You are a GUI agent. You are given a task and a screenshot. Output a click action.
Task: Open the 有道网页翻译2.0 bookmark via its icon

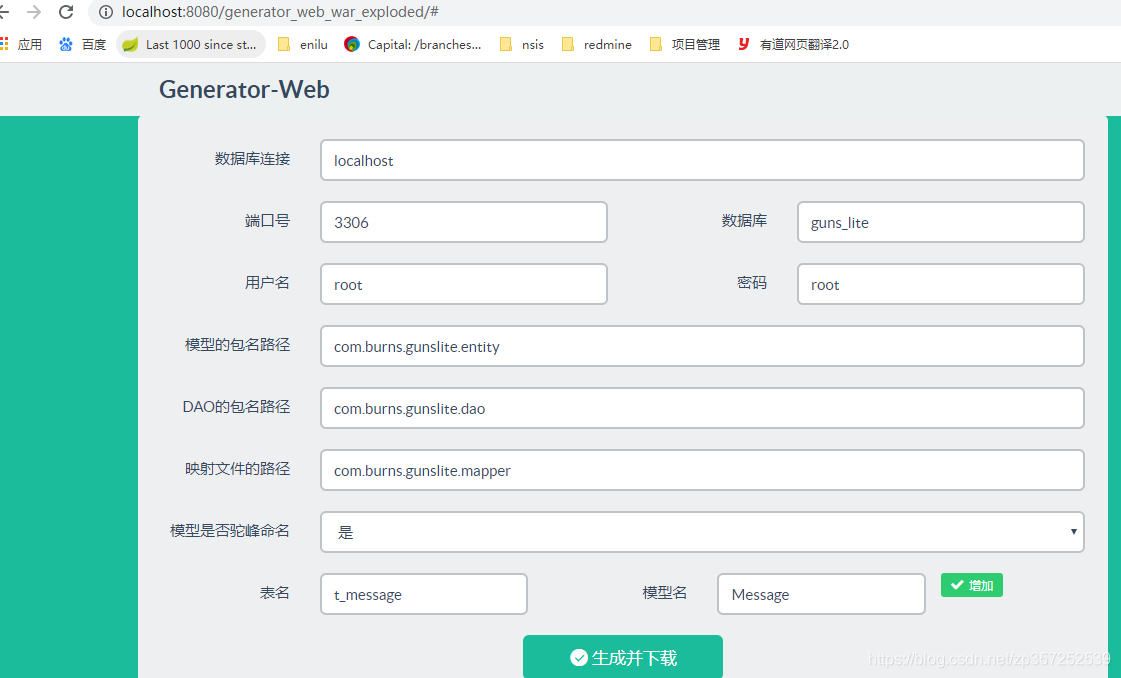[743, 44]
